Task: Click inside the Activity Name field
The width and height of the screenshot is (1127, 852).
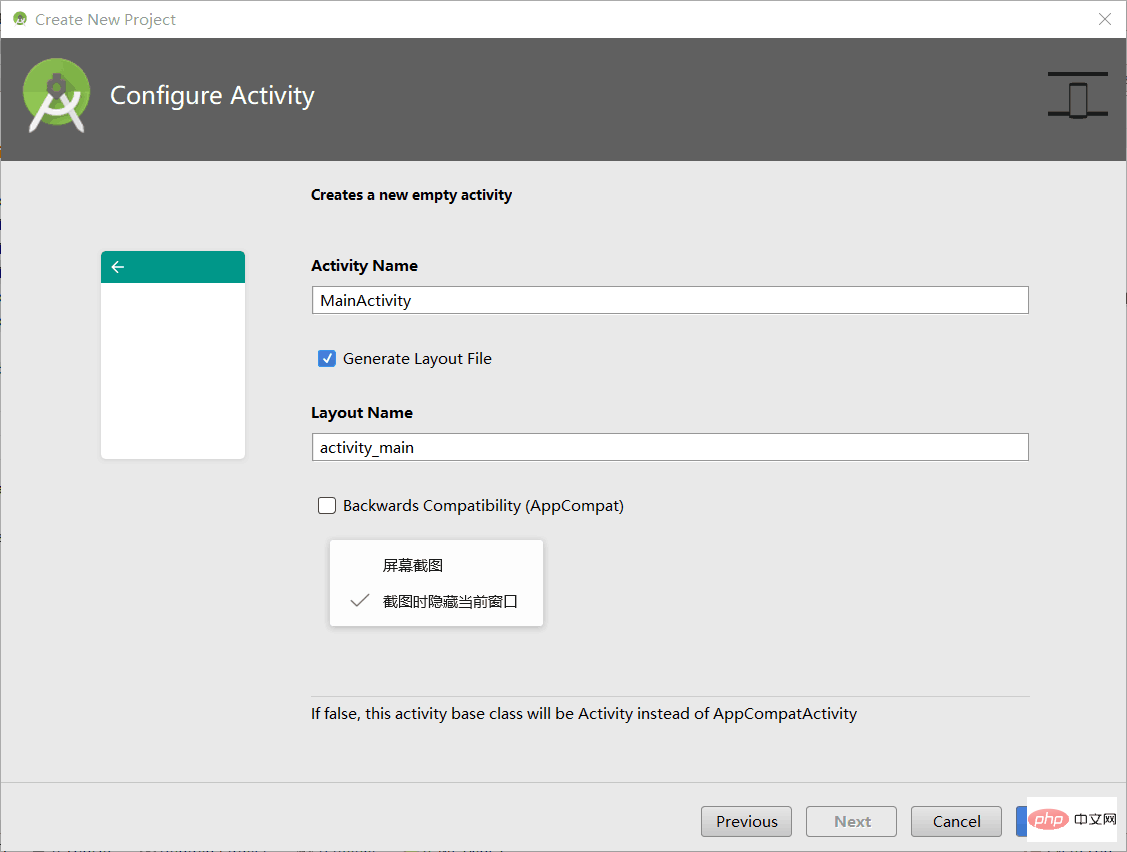Action: tap(669, 299)
